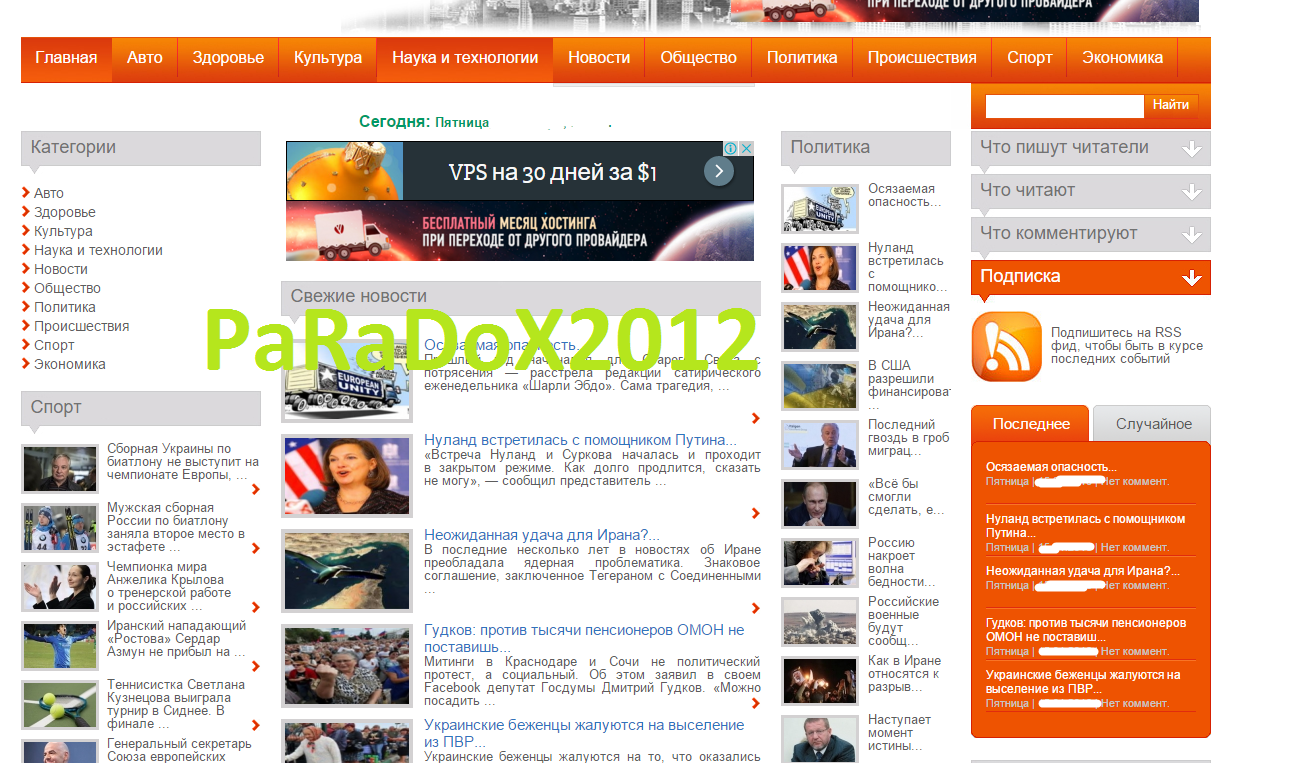This screenshot has height=763, width=1300.
Task: Open Новости in Категории sidebar list
Action: tap(61, 269)
